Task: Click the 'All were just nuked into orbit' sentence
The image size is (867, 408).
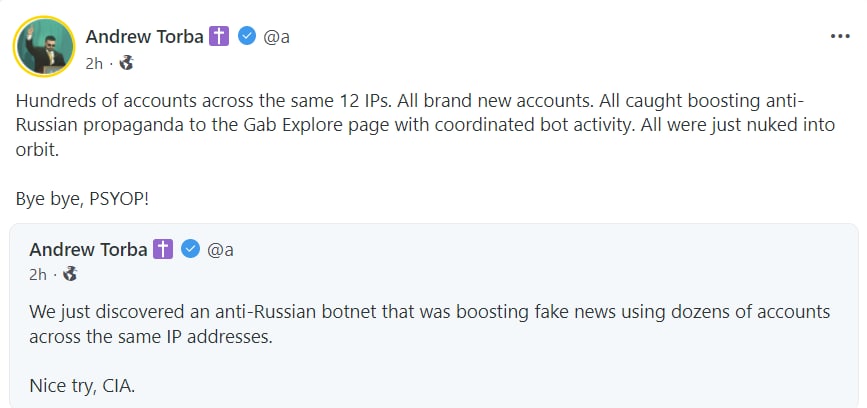Action: (x=700, y=126)
